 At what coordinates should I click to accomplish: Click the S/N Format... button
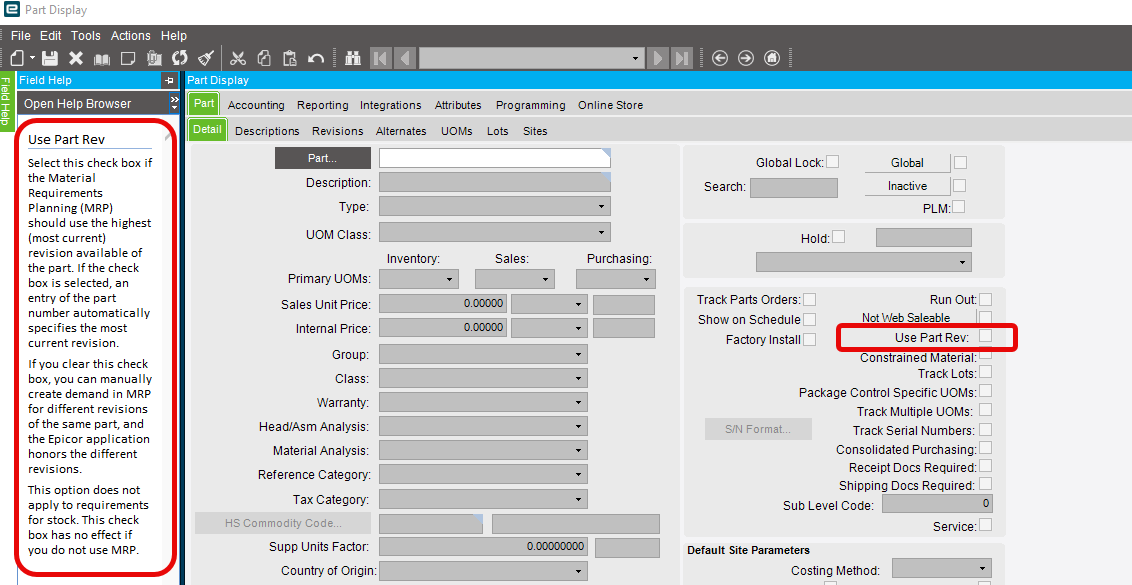coord(758,429)
